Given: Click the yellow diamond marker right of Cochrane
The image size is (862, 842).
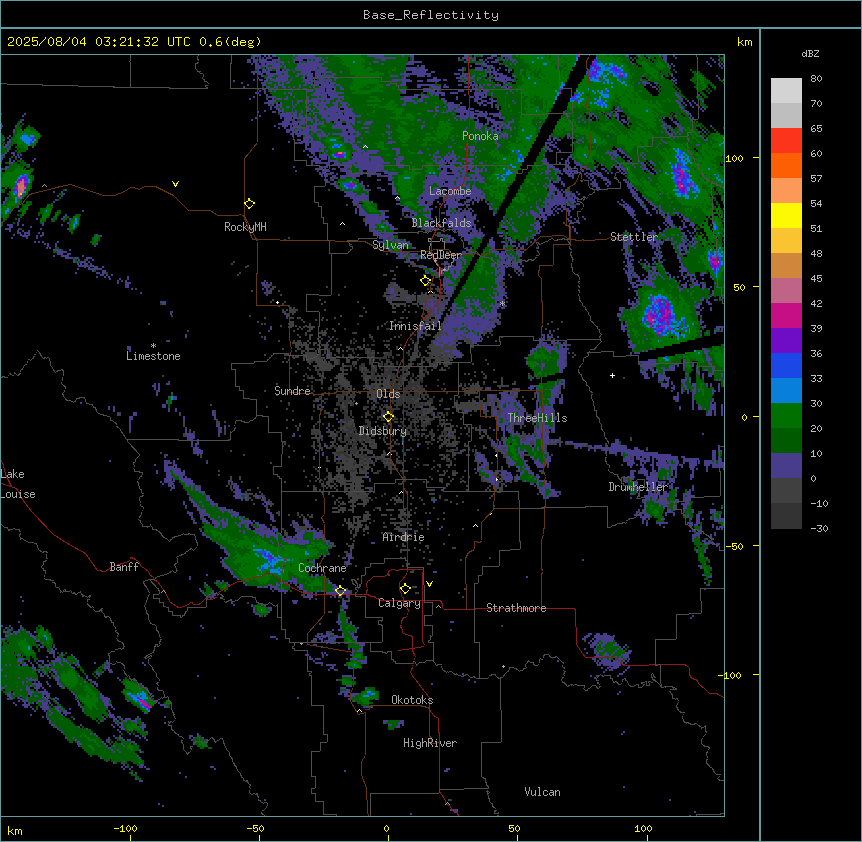Looking at the screenshot, I should point(341,591).
